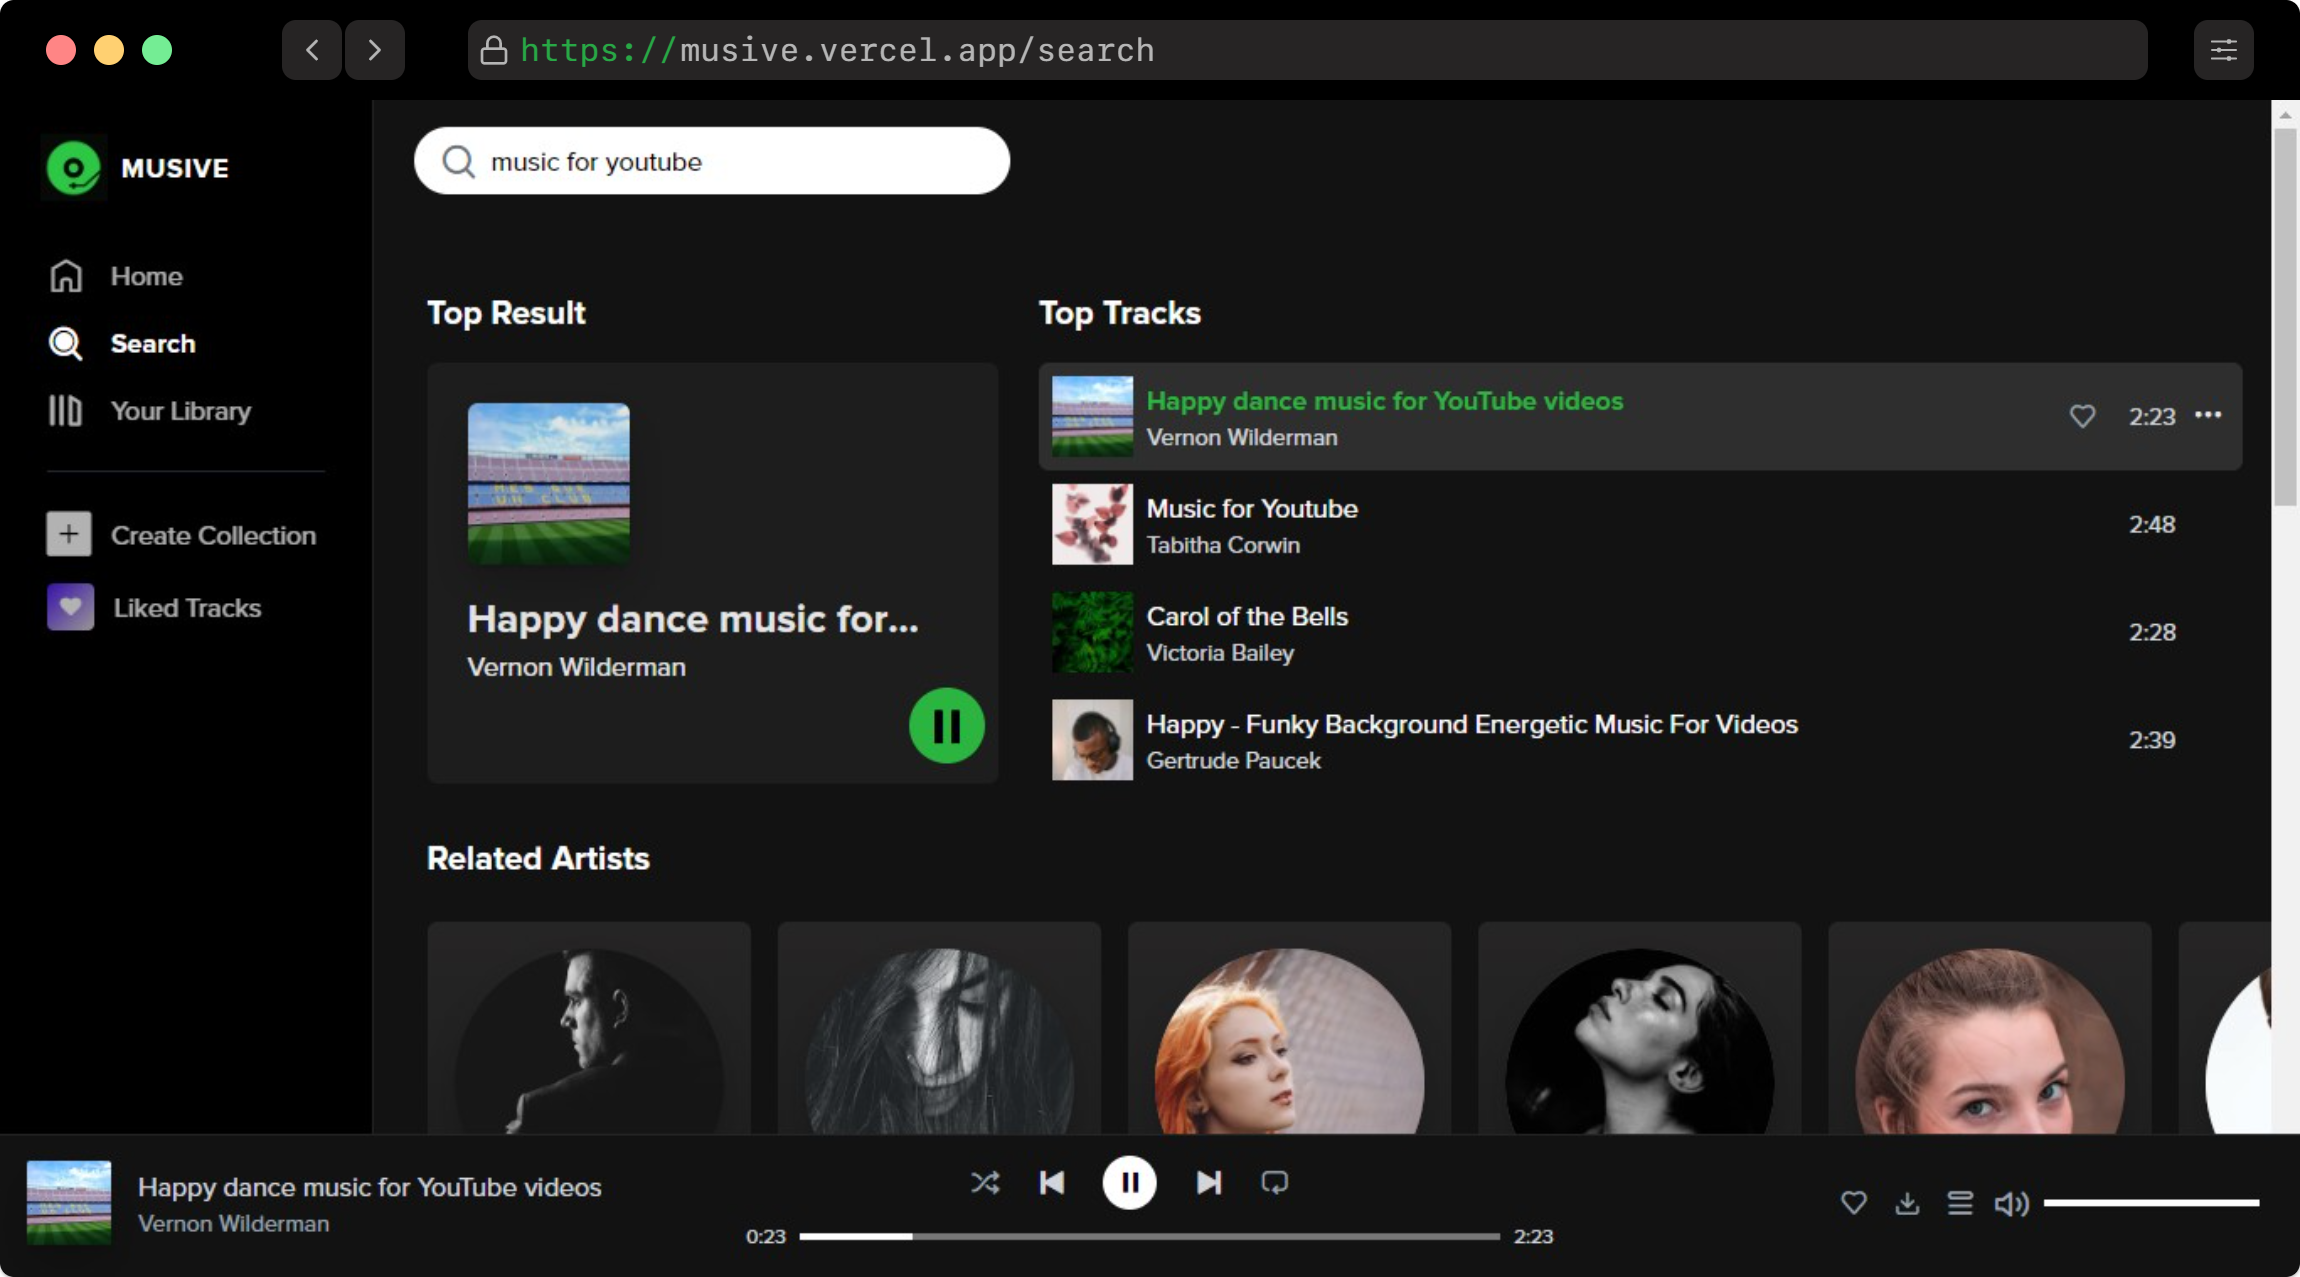Heart the Happy dance music track row
2300x1277 pixels.
(x=2082, y=416)
